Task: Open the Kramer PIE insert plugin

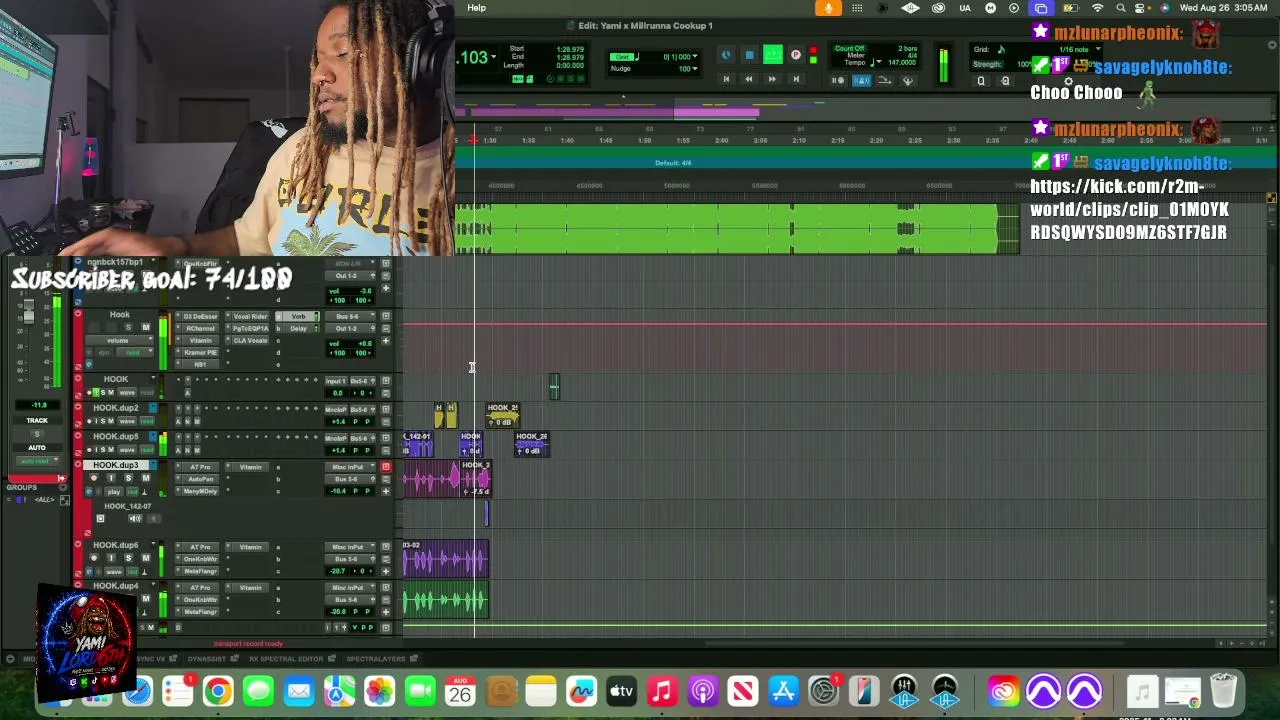Action: pyautogui.click(x=200, y=352)
